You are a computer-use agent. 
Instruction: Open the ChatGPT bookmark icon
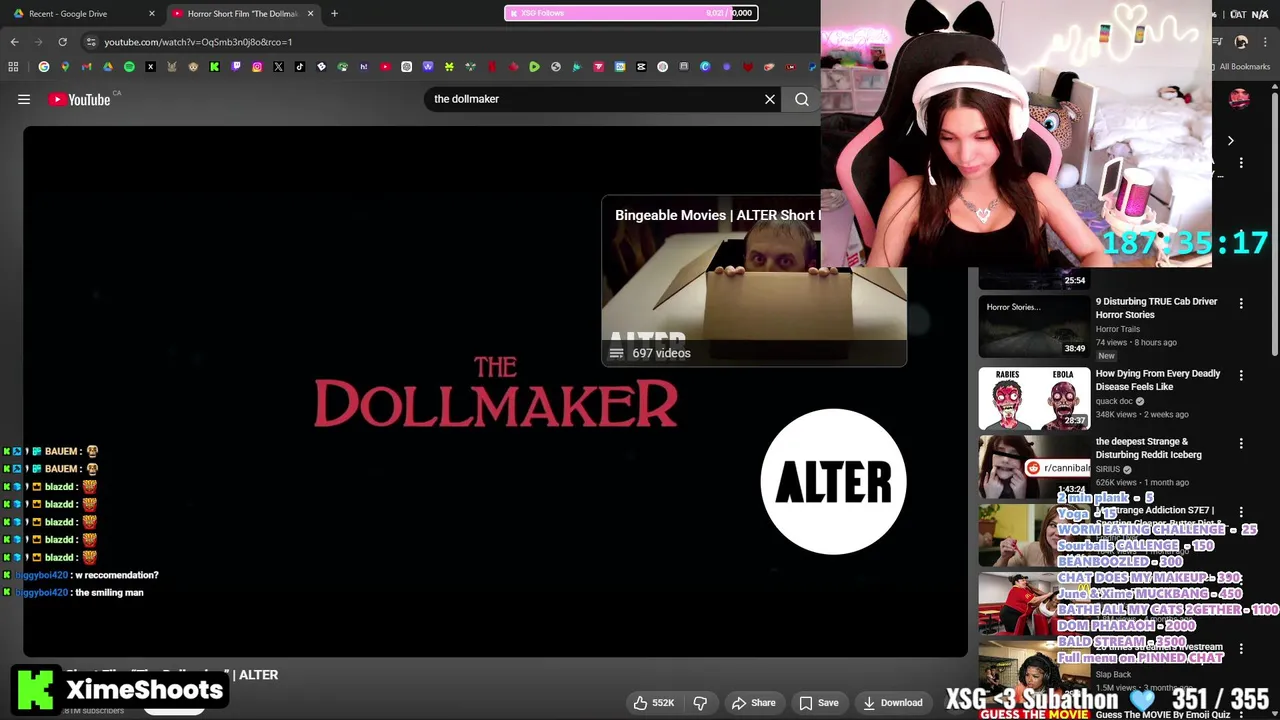pos(406,67)
